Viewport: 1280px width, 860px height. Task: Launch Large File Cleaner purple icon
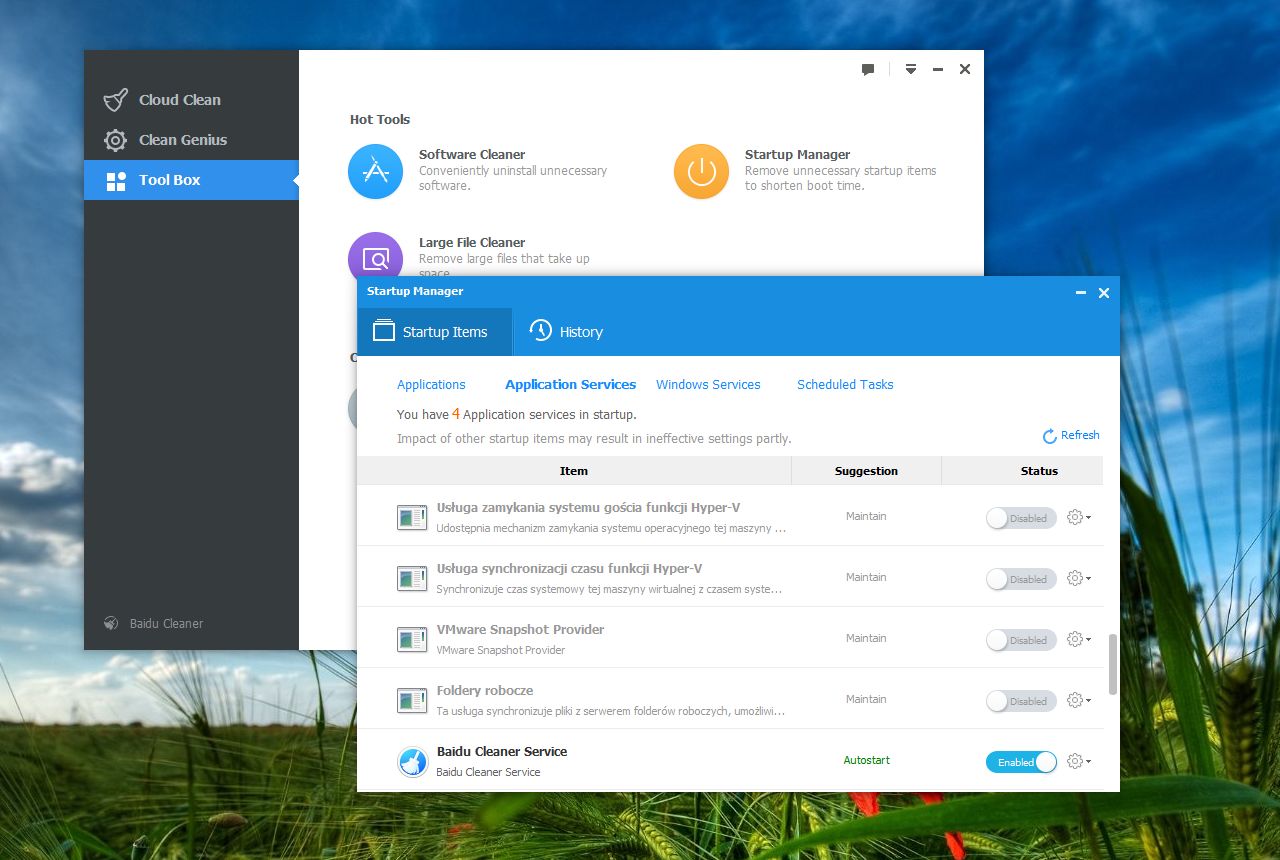[375, 255]
